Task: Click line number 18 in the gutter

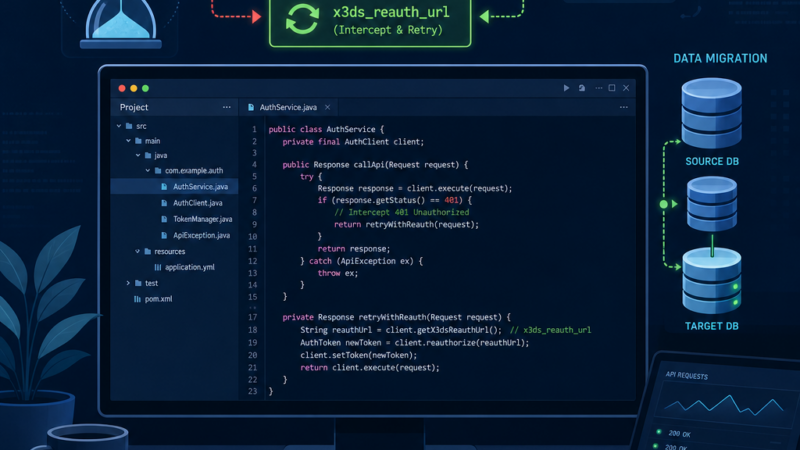Action: (x=253, y=330)
